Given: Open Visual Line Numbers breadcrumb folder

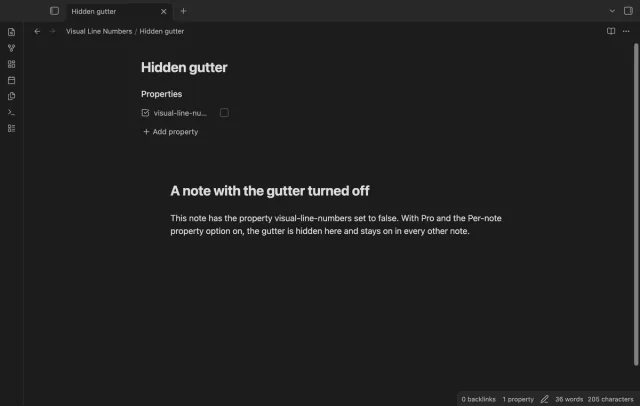Looking at the screenshot, I should (x=99, y=31).
